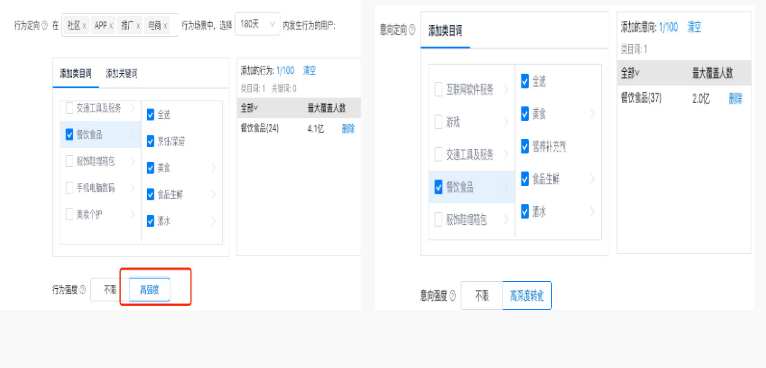Uncheck 食品生鲜 in 意向定向 subcategory list
This screenshot has width=766, height=368.
point(525,179)
